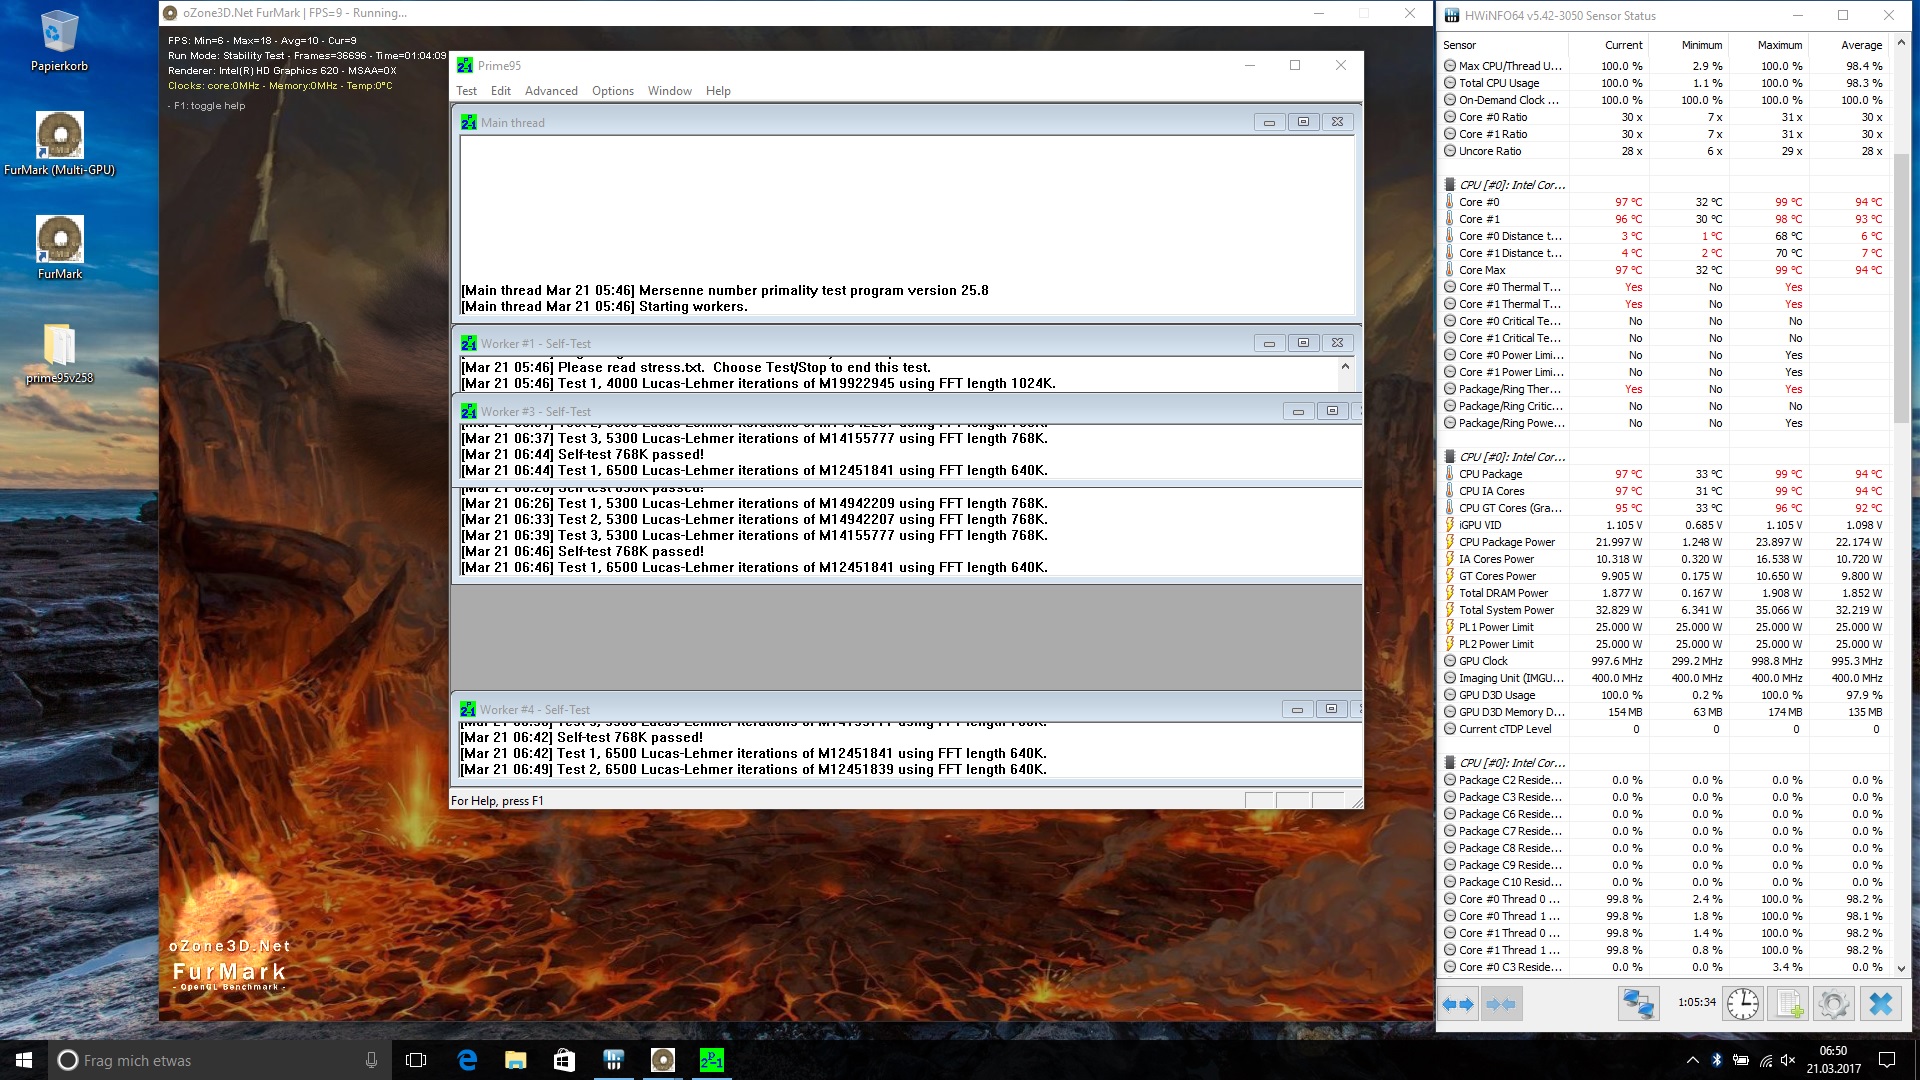Click the blue X close-sensors icon
This screenshot has width=1920, height=1080.
[x=1881, y=1004]
